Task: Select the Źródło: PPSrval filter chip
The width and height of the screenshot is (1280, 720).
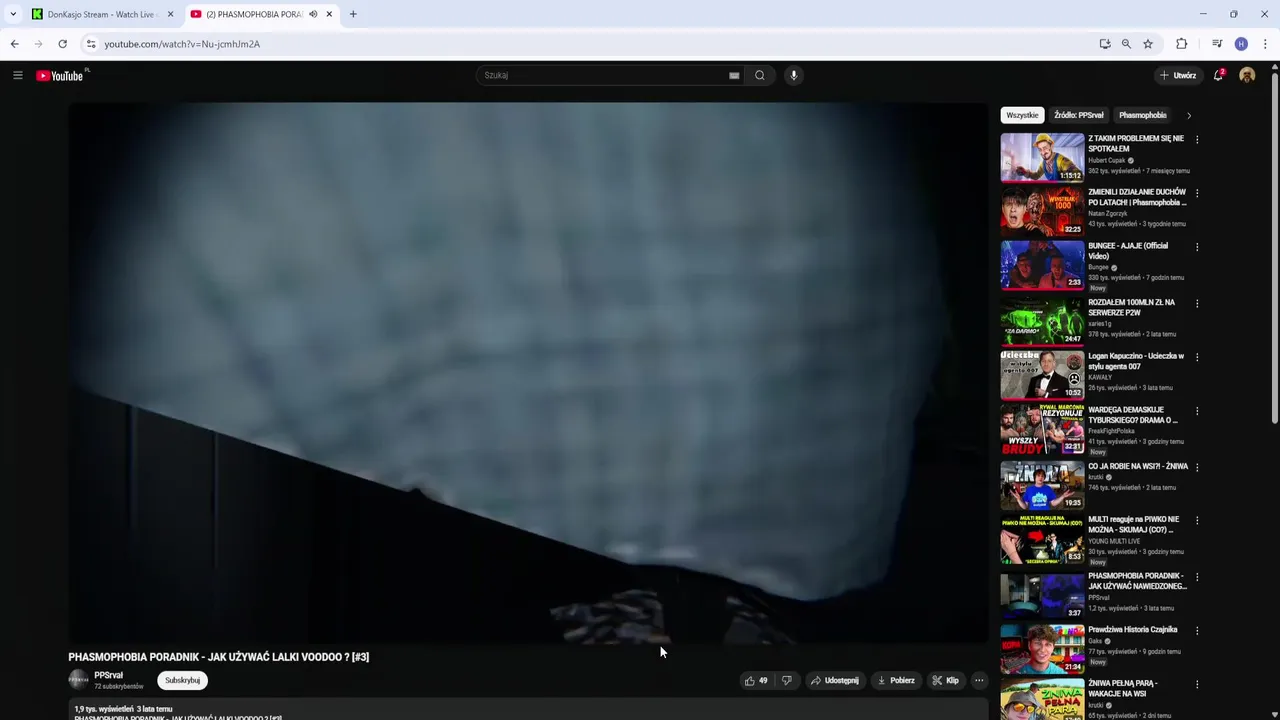Action: pos(1078,115)
